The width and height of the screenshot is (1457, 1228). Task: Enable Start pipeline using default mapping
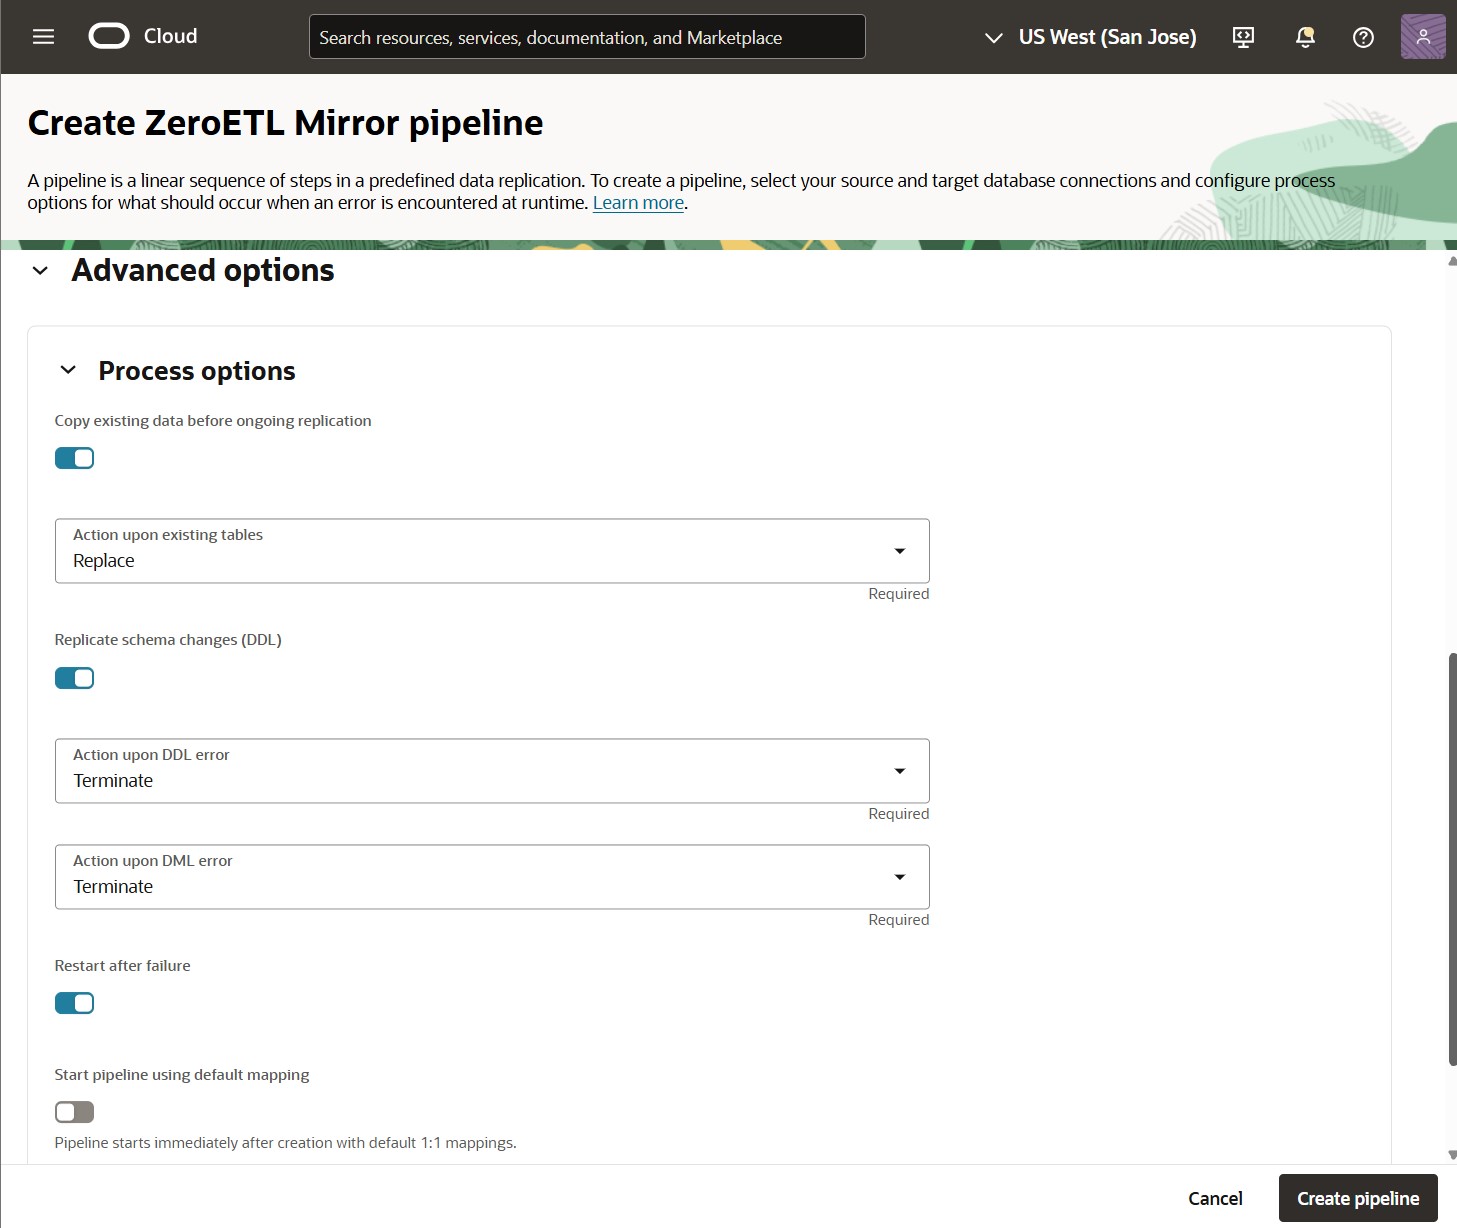(74, 1111)
